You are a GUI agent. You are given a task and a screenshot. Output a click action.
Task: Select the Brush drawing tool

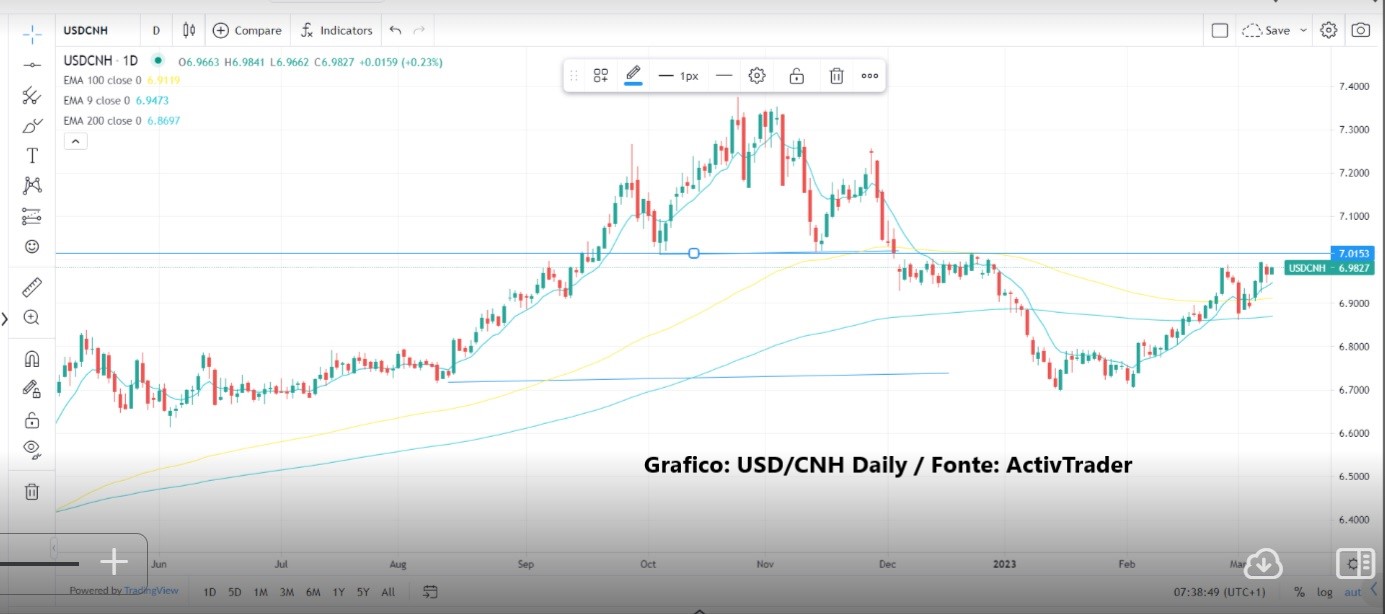(x=31, y=124)
